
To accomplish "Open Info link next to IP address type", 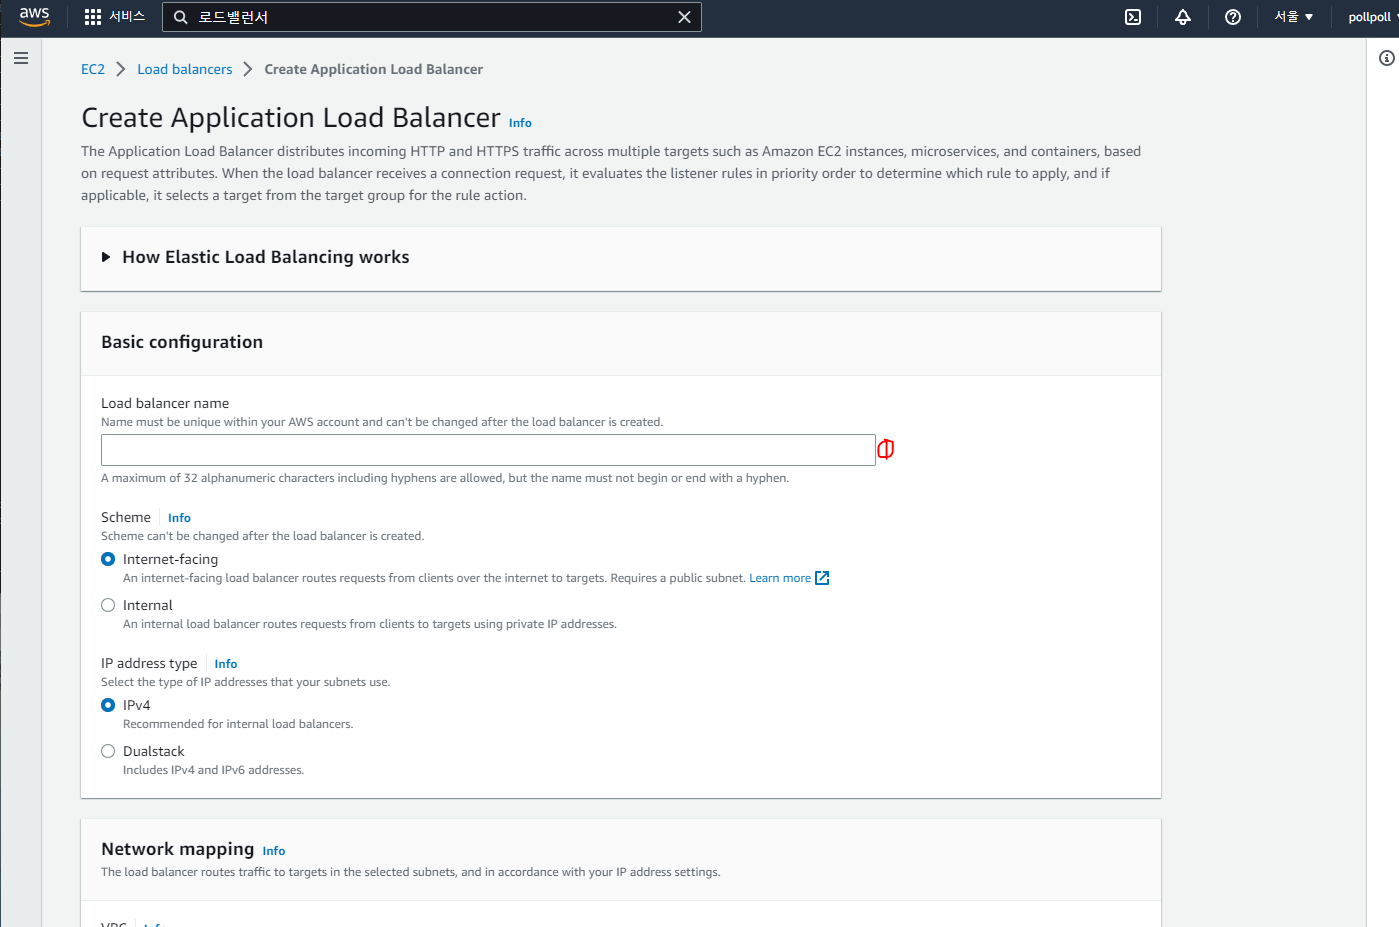I will pos(226,664).
